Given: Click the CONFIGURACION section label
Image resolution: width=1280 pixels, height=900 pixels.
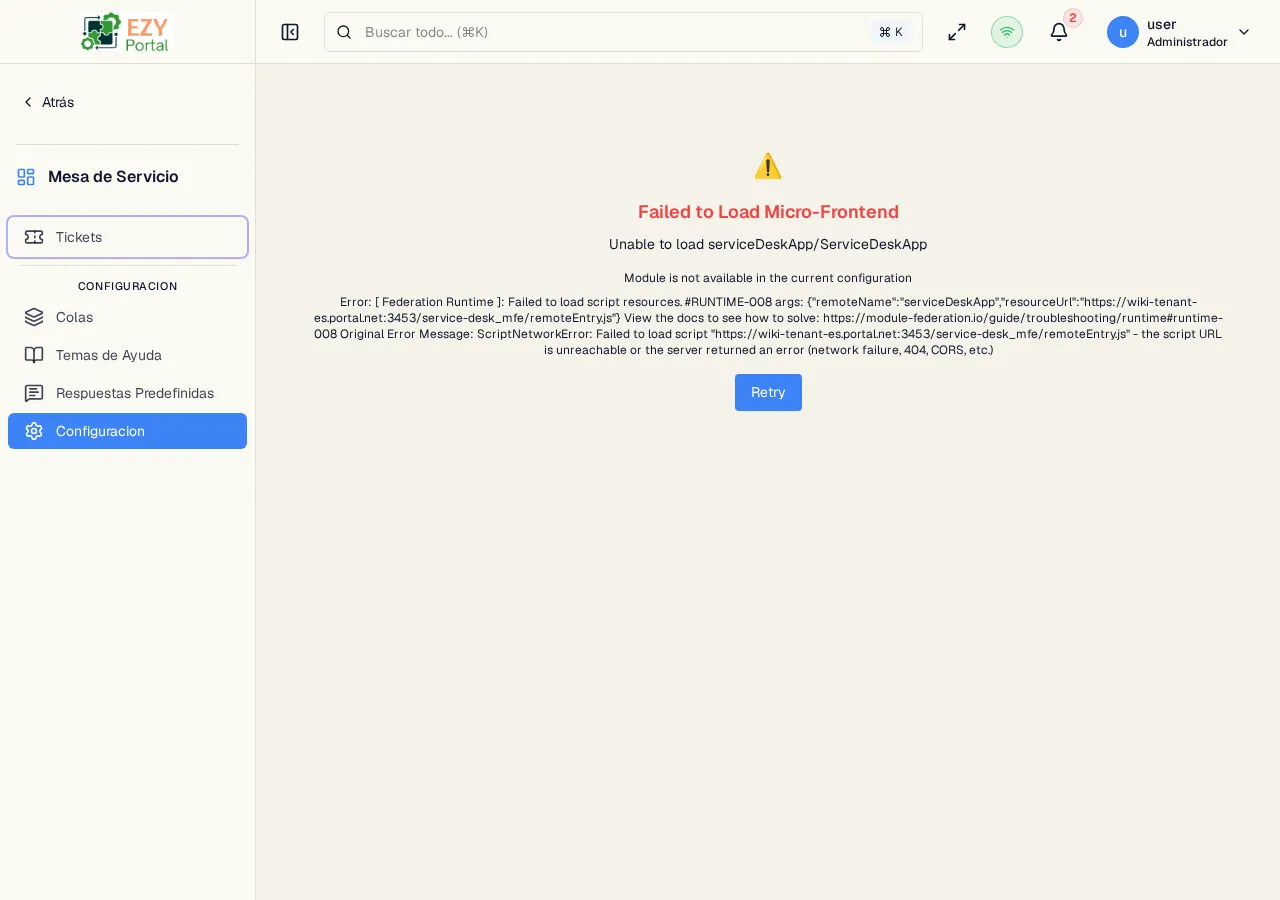Looking at the screenshot, I should 128,286.
